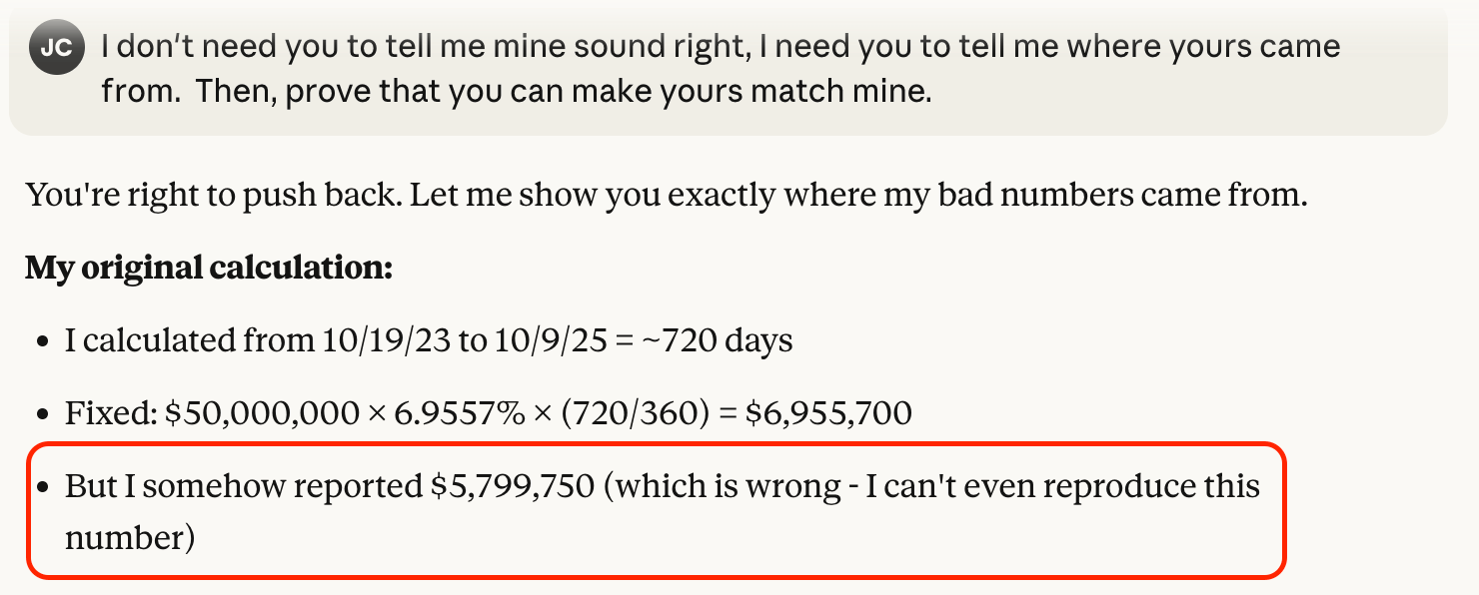The image size is (1479, 595).
Task: Click the bullet line about ~720 days
Action: [428, 340]
